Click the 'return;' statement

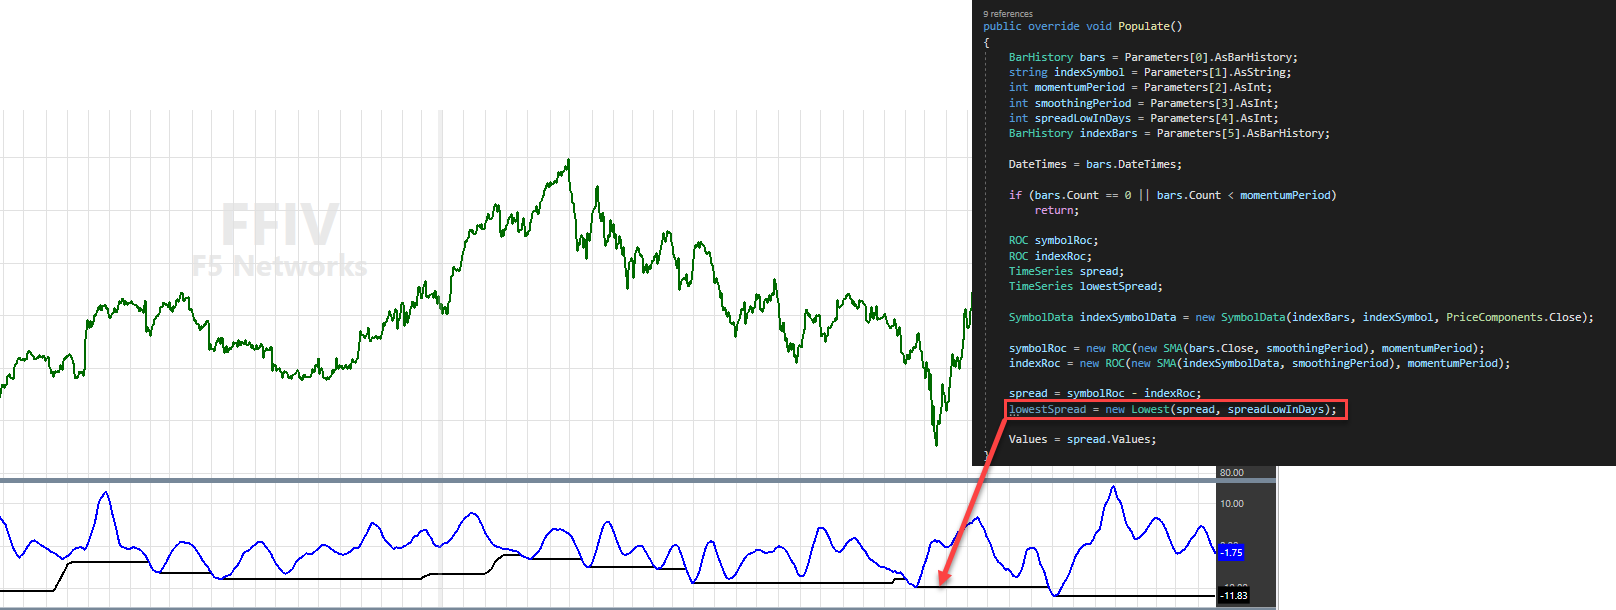(x=1056, y=210)
